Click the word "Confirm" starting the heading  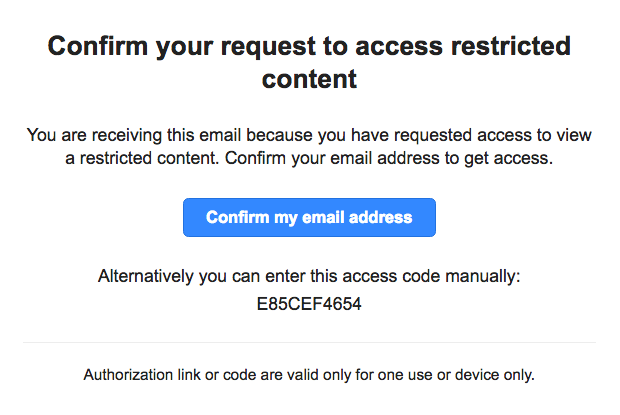coord(98,46)
